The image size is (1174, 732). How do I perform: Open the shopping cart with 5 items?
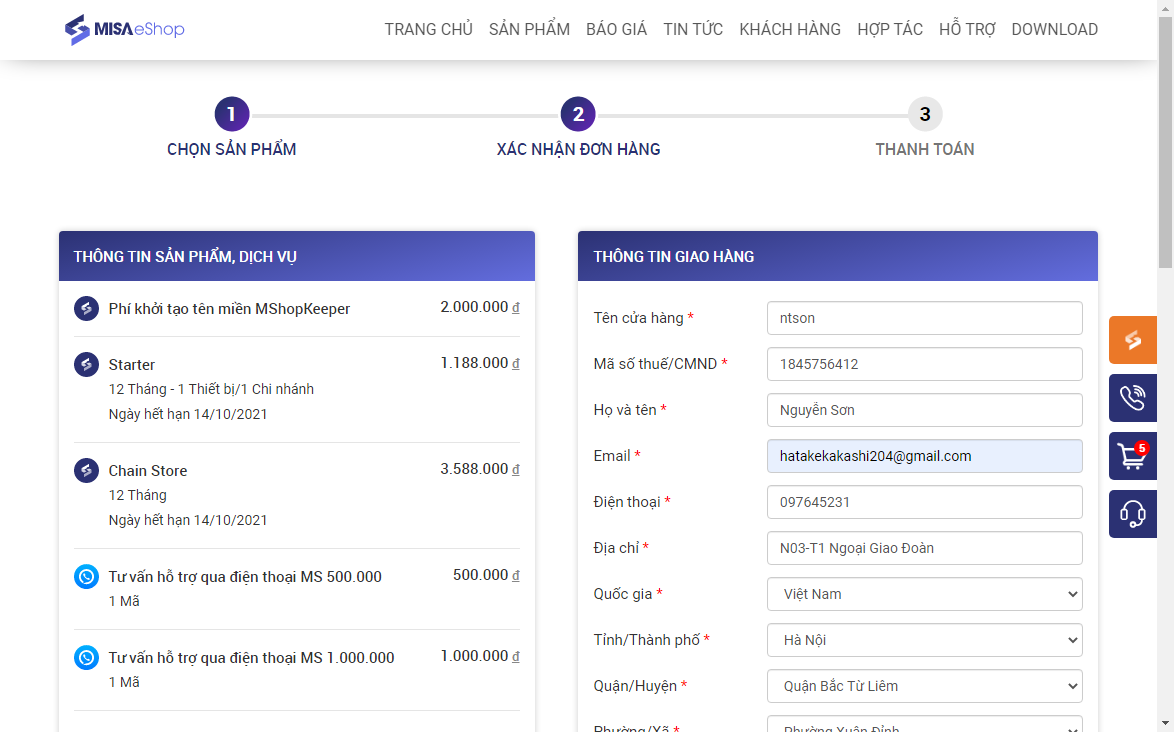pos(1133,456)
